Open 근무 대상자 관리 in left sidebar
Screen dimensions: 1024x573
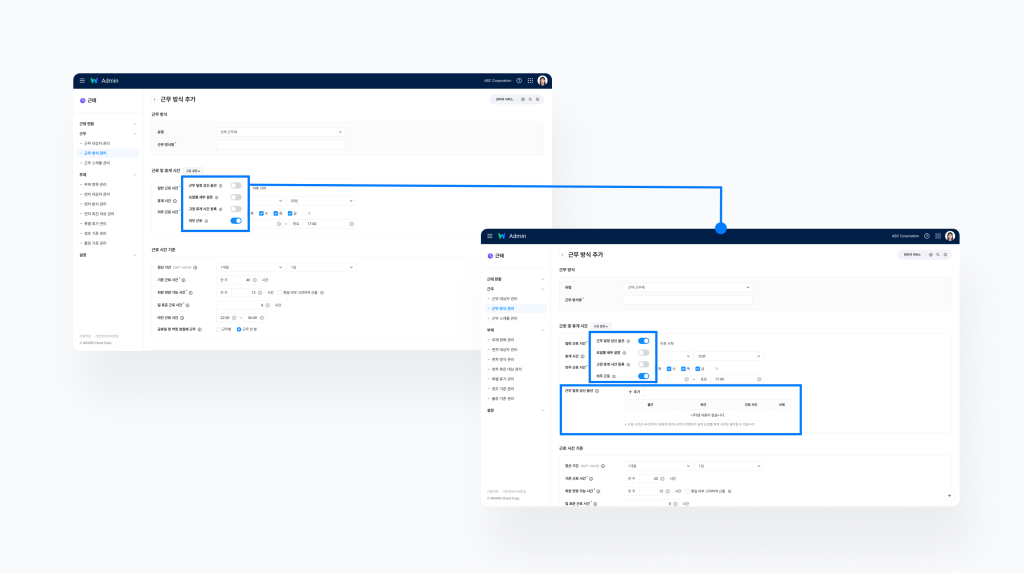pos(97,143)
